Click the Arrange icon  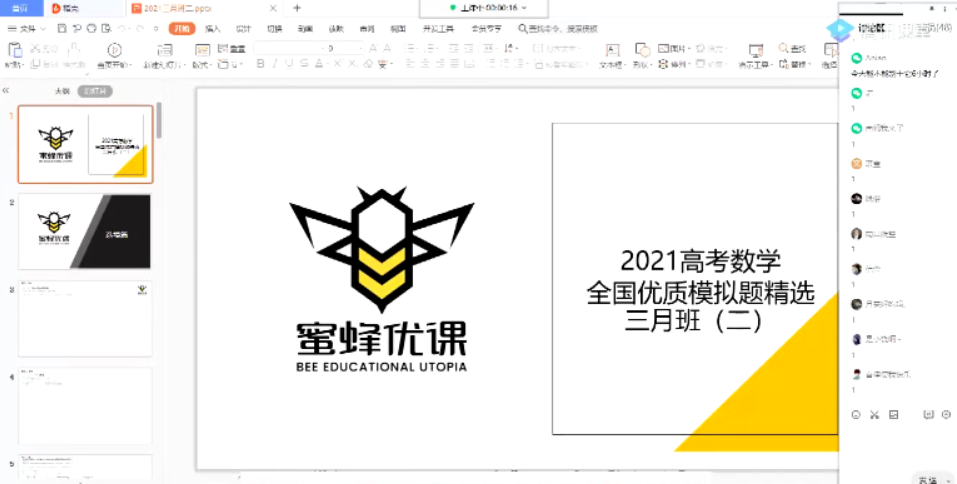pyautogui.click(x=663, y=64)
